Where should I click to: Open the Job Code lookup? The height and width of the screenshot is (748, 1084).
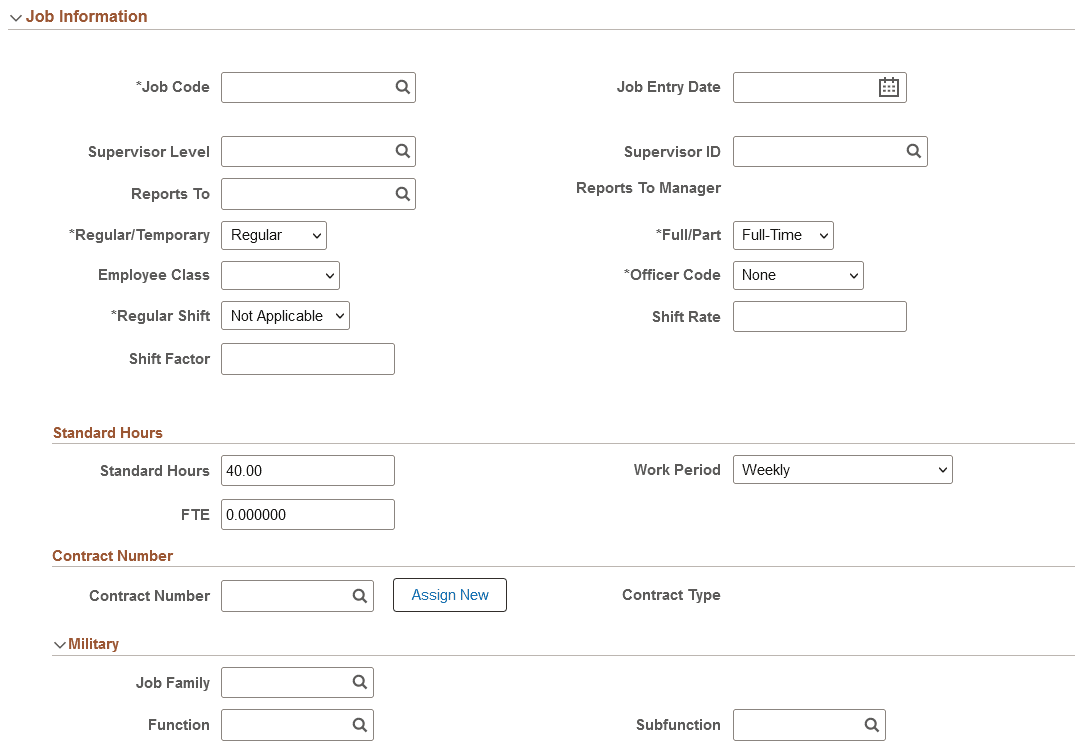402,87
